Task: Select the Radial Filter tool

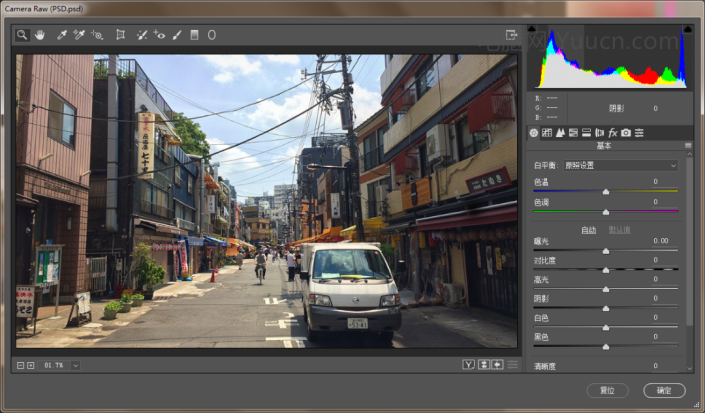Action: point(211,35)
